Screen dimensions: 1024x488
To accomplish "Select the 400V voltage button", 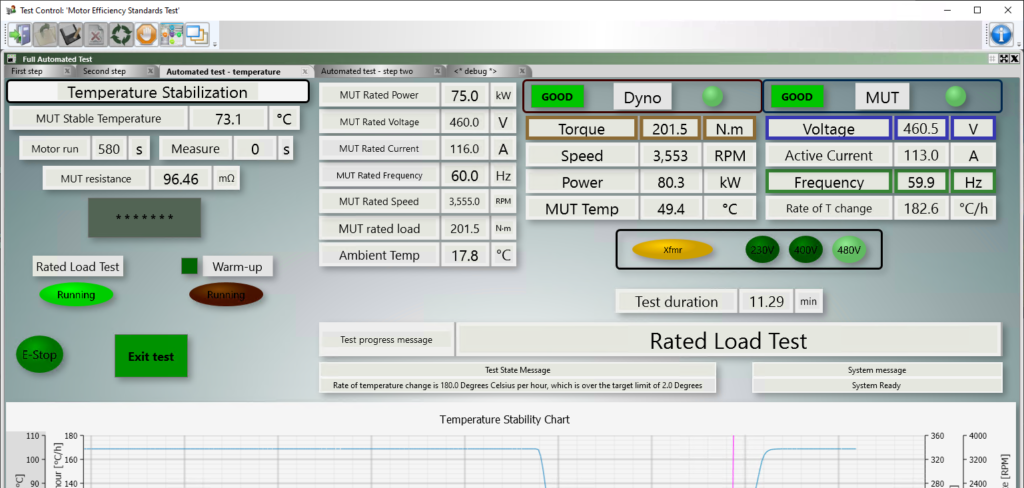I will (x=805, y=250).
